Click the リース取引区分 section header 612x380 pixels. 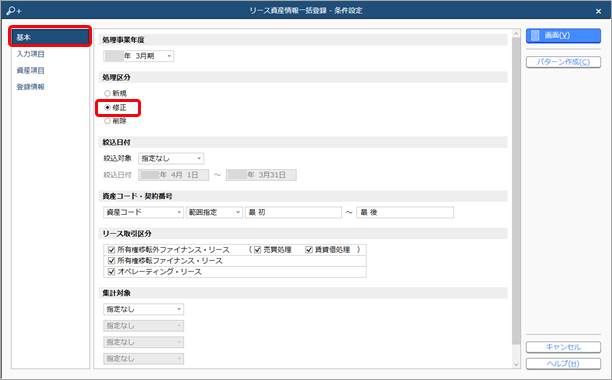[303, 233]
